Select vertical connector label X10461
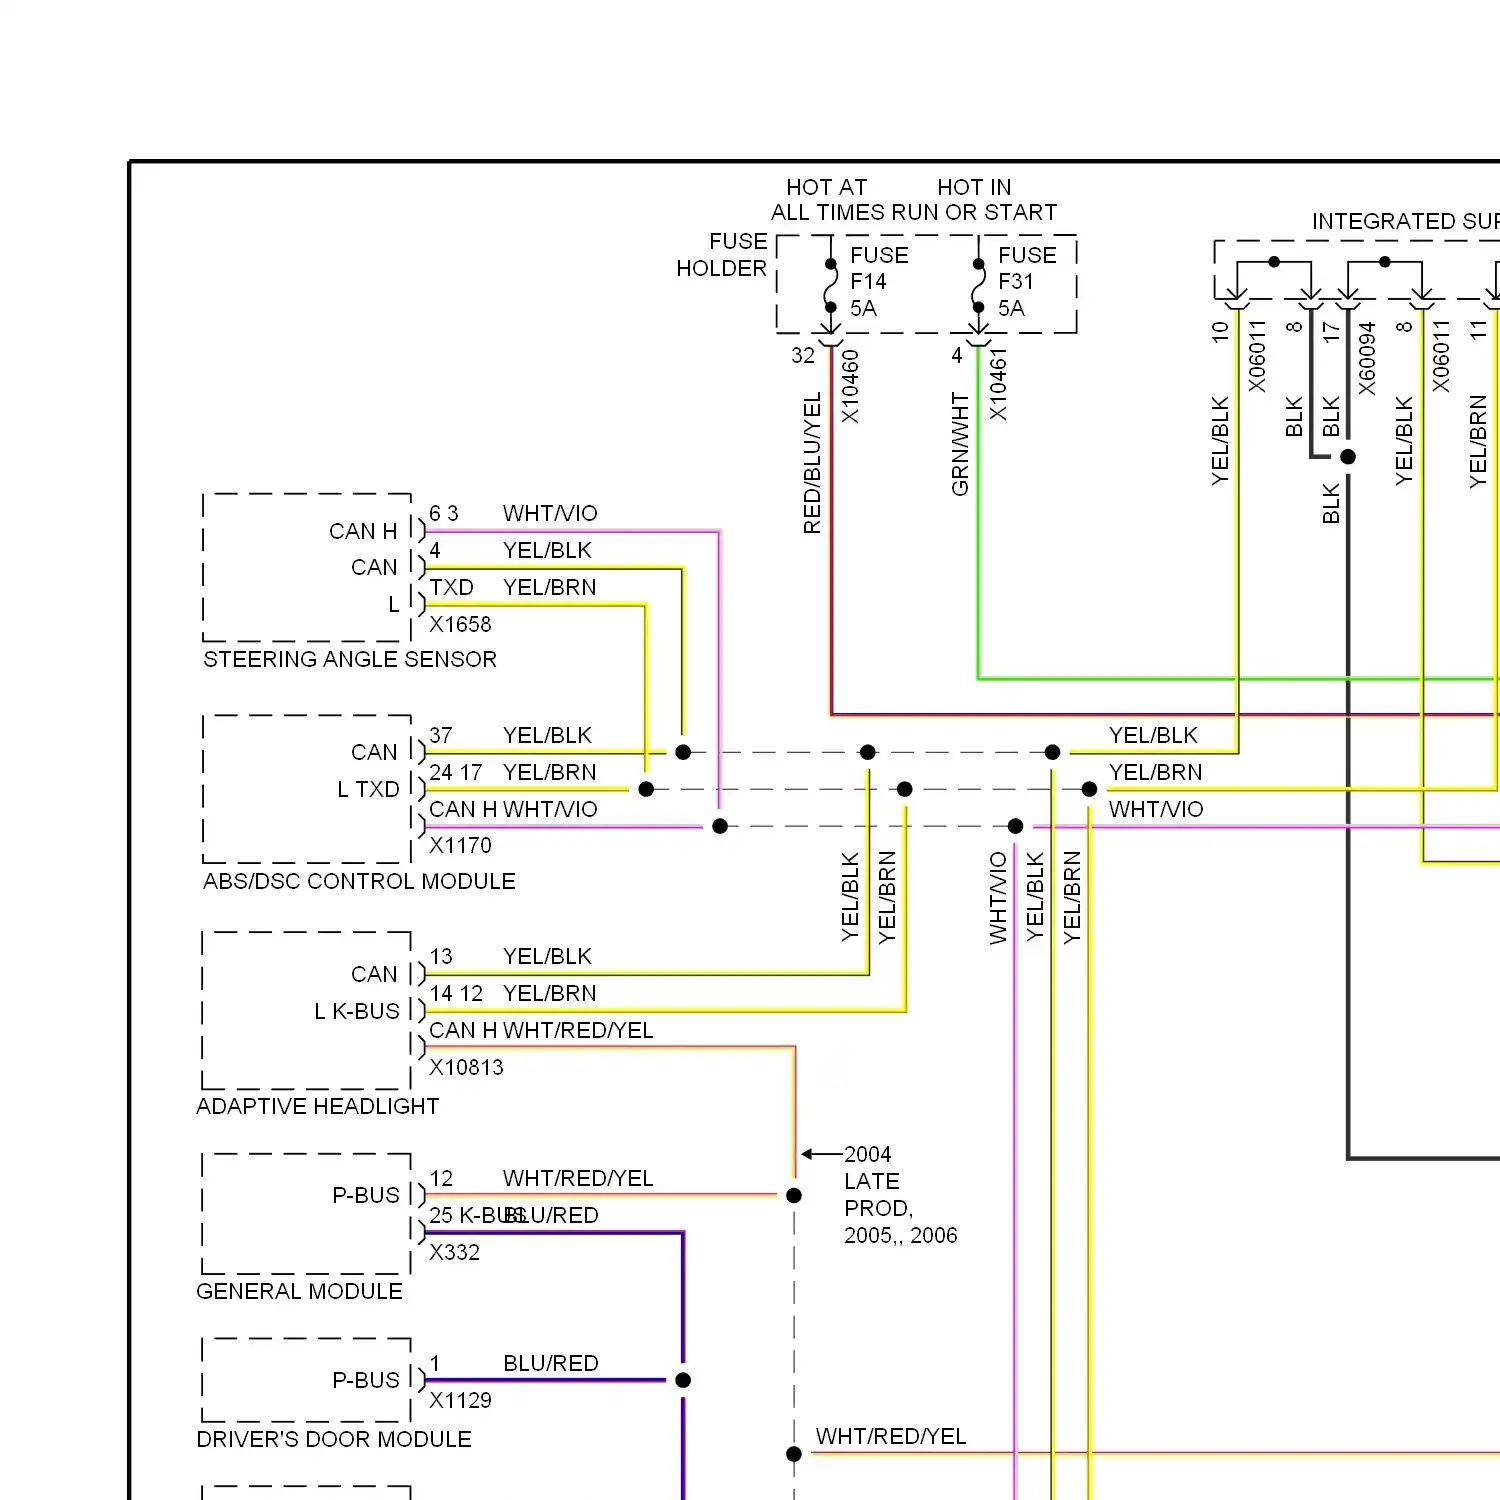Viewport: 1500px width, 1500px height. tap(998, 384)
